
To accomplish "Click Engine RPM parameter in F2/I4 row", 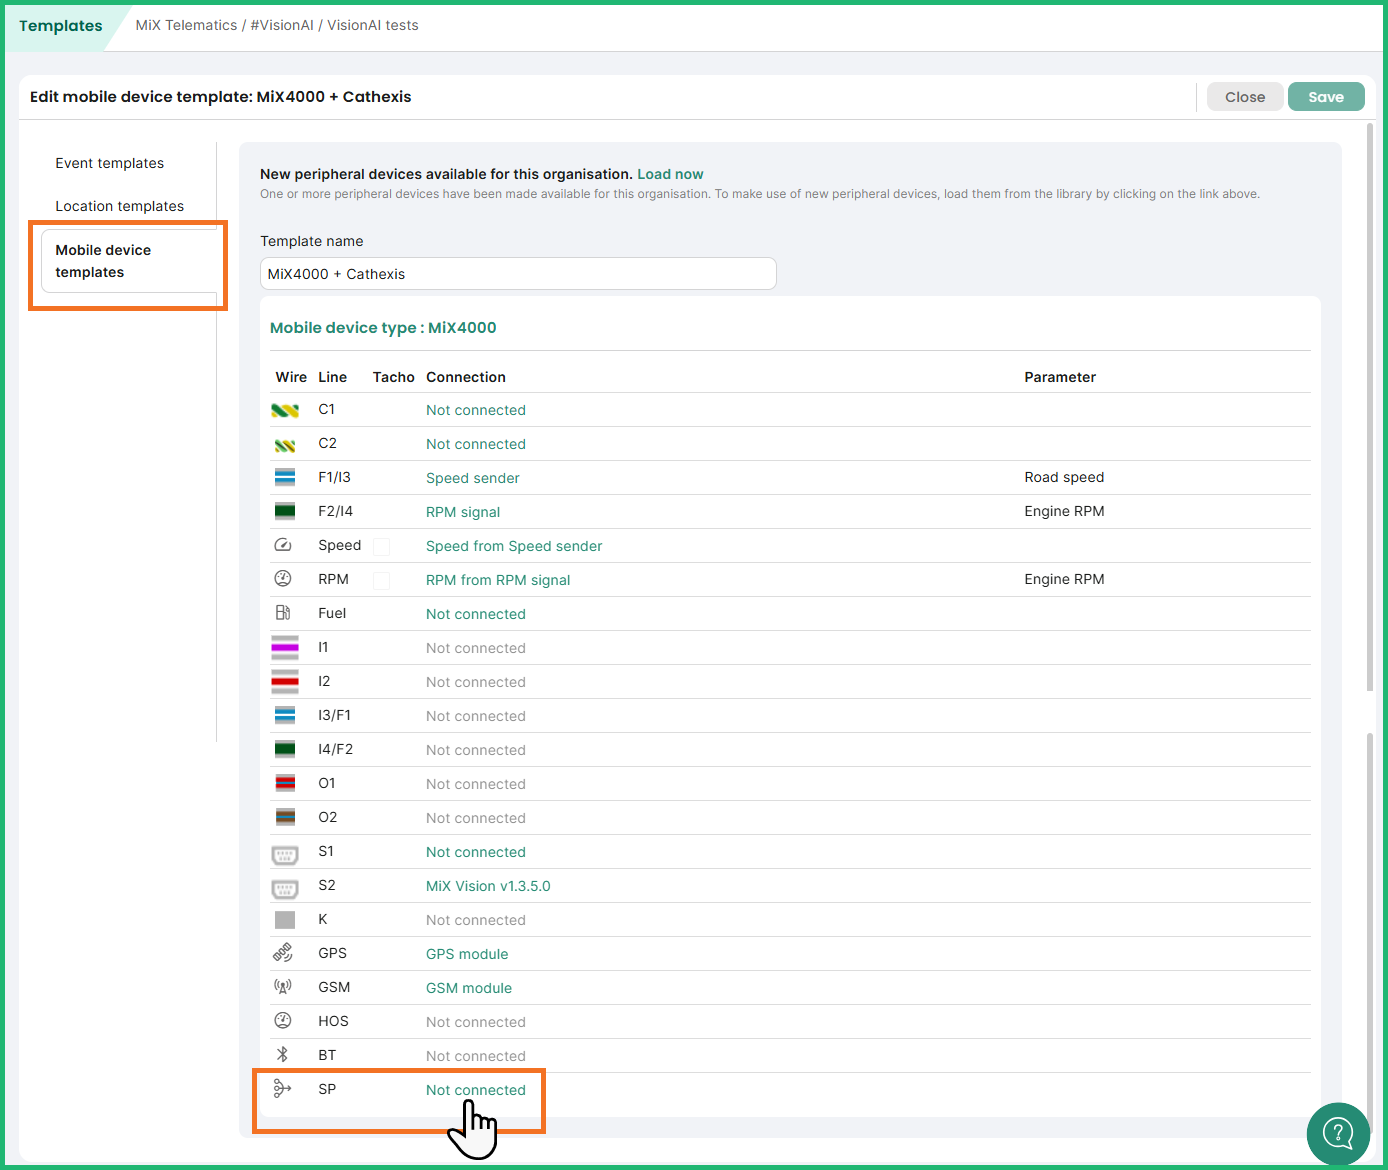I will [x=1064, y=511].
